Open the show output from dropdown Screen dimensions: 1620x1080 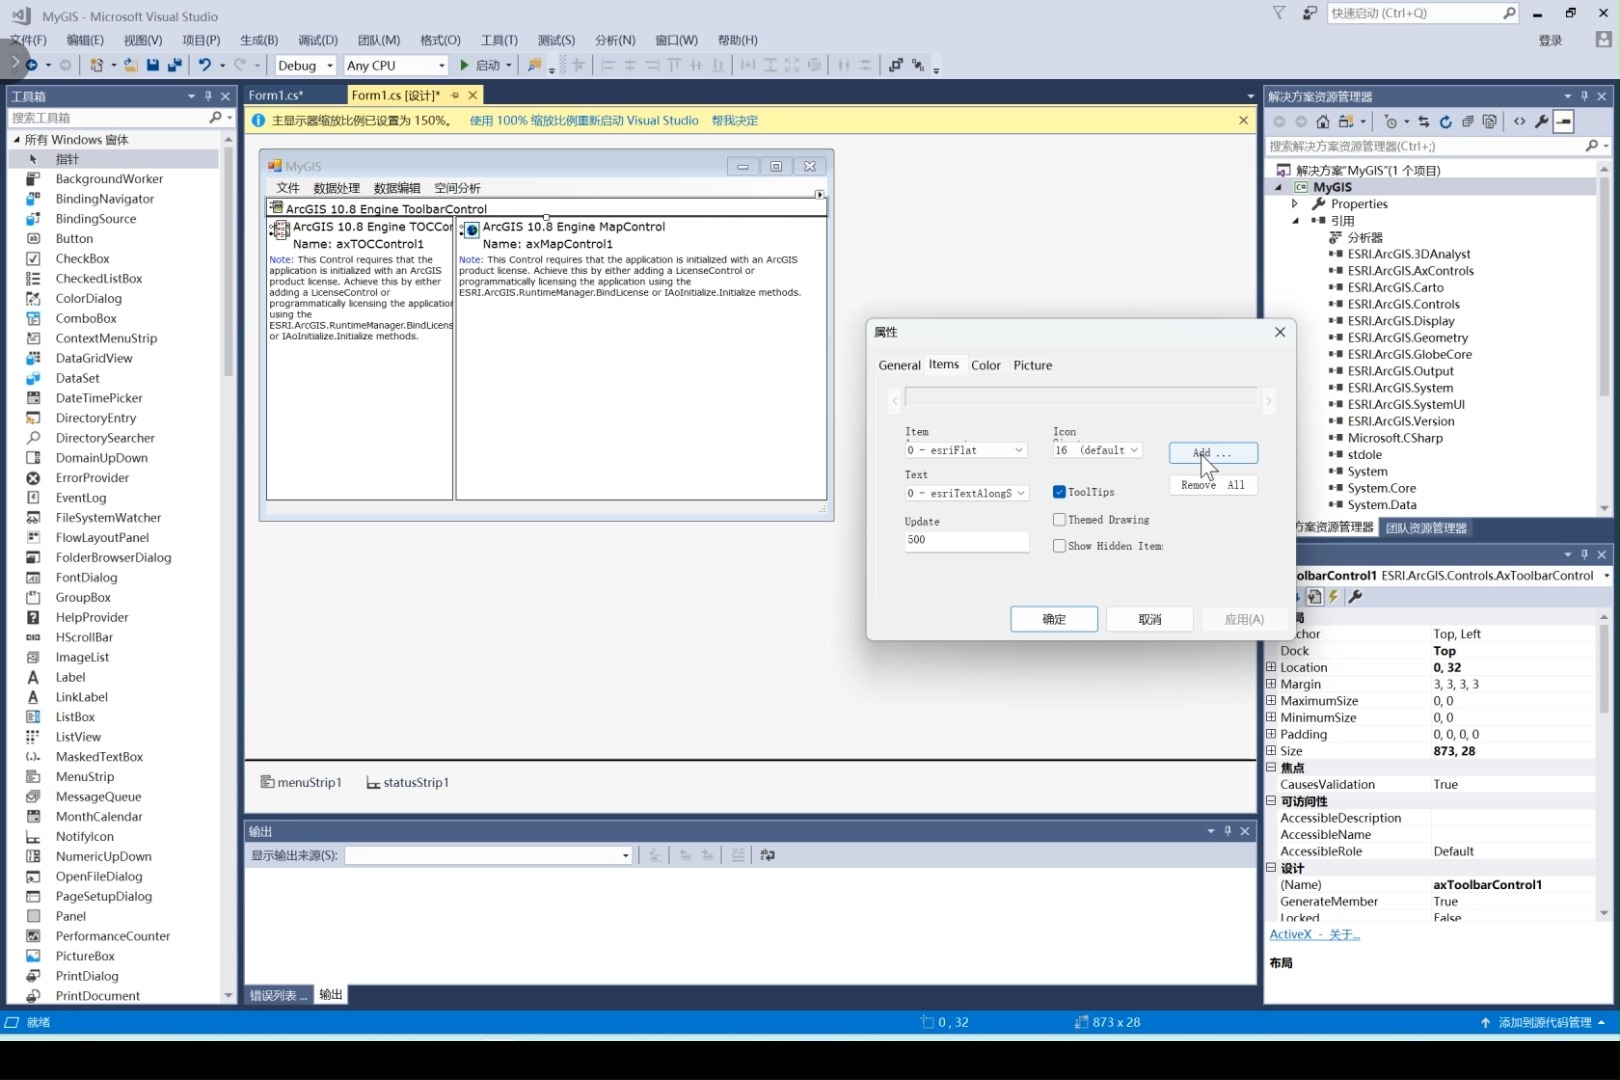click(x=489, y=855)
